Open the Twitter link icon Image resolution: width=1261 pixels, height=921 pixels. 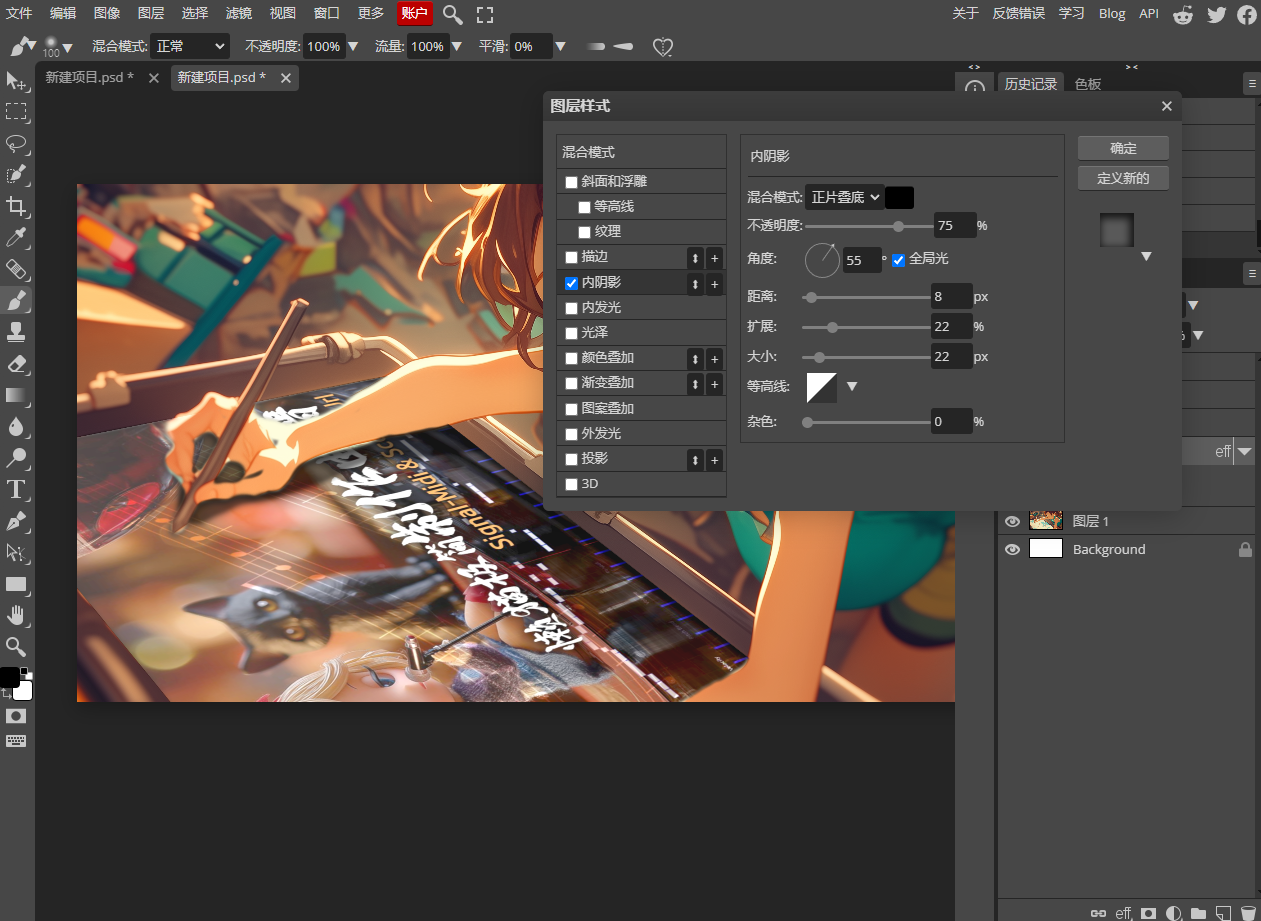(1216, 14)
